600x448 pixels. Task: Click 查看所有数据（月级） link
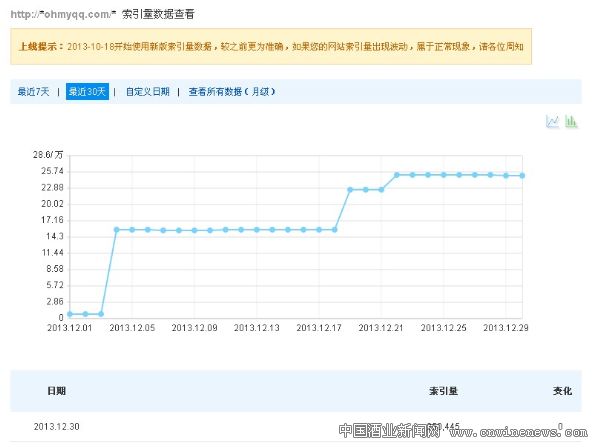pyautogui.click(x=232, y=92)
